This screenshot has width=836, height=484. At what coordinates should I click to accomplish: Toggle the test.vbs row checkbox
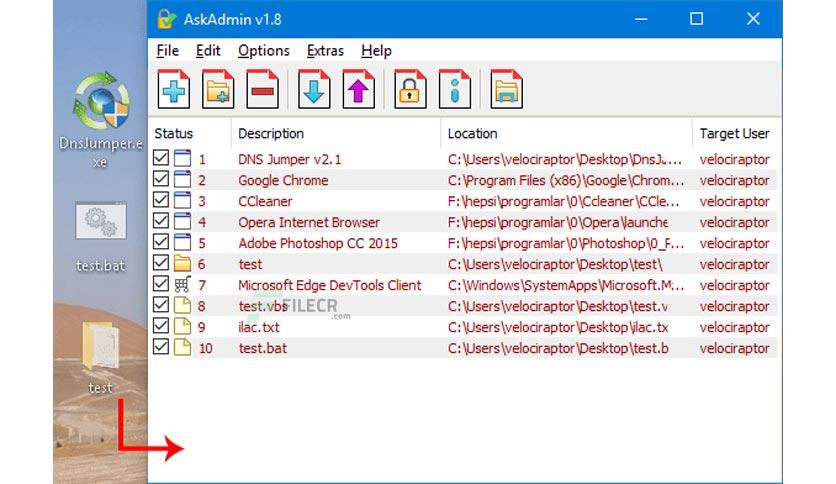point(160,305)
